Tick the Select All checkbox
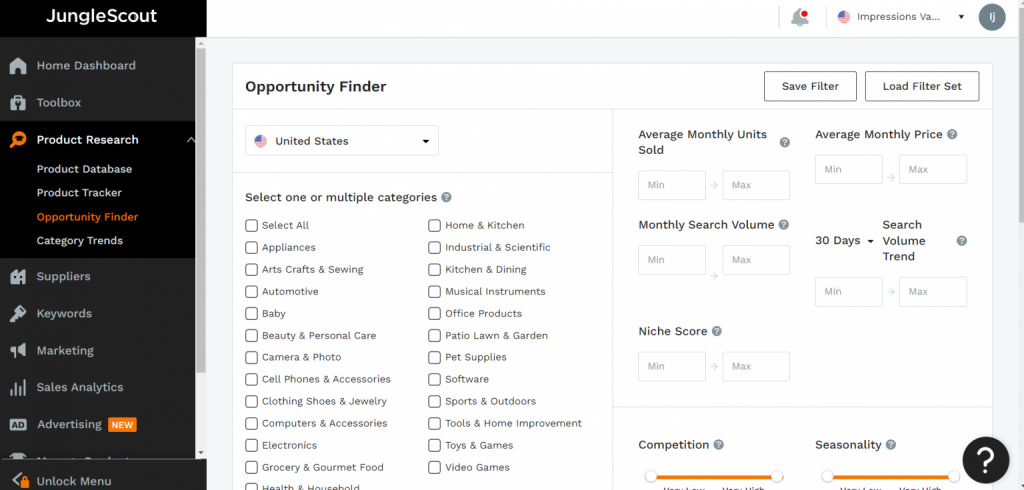The height and width of the screenshot is (490, 1024). tap(252, 226)
